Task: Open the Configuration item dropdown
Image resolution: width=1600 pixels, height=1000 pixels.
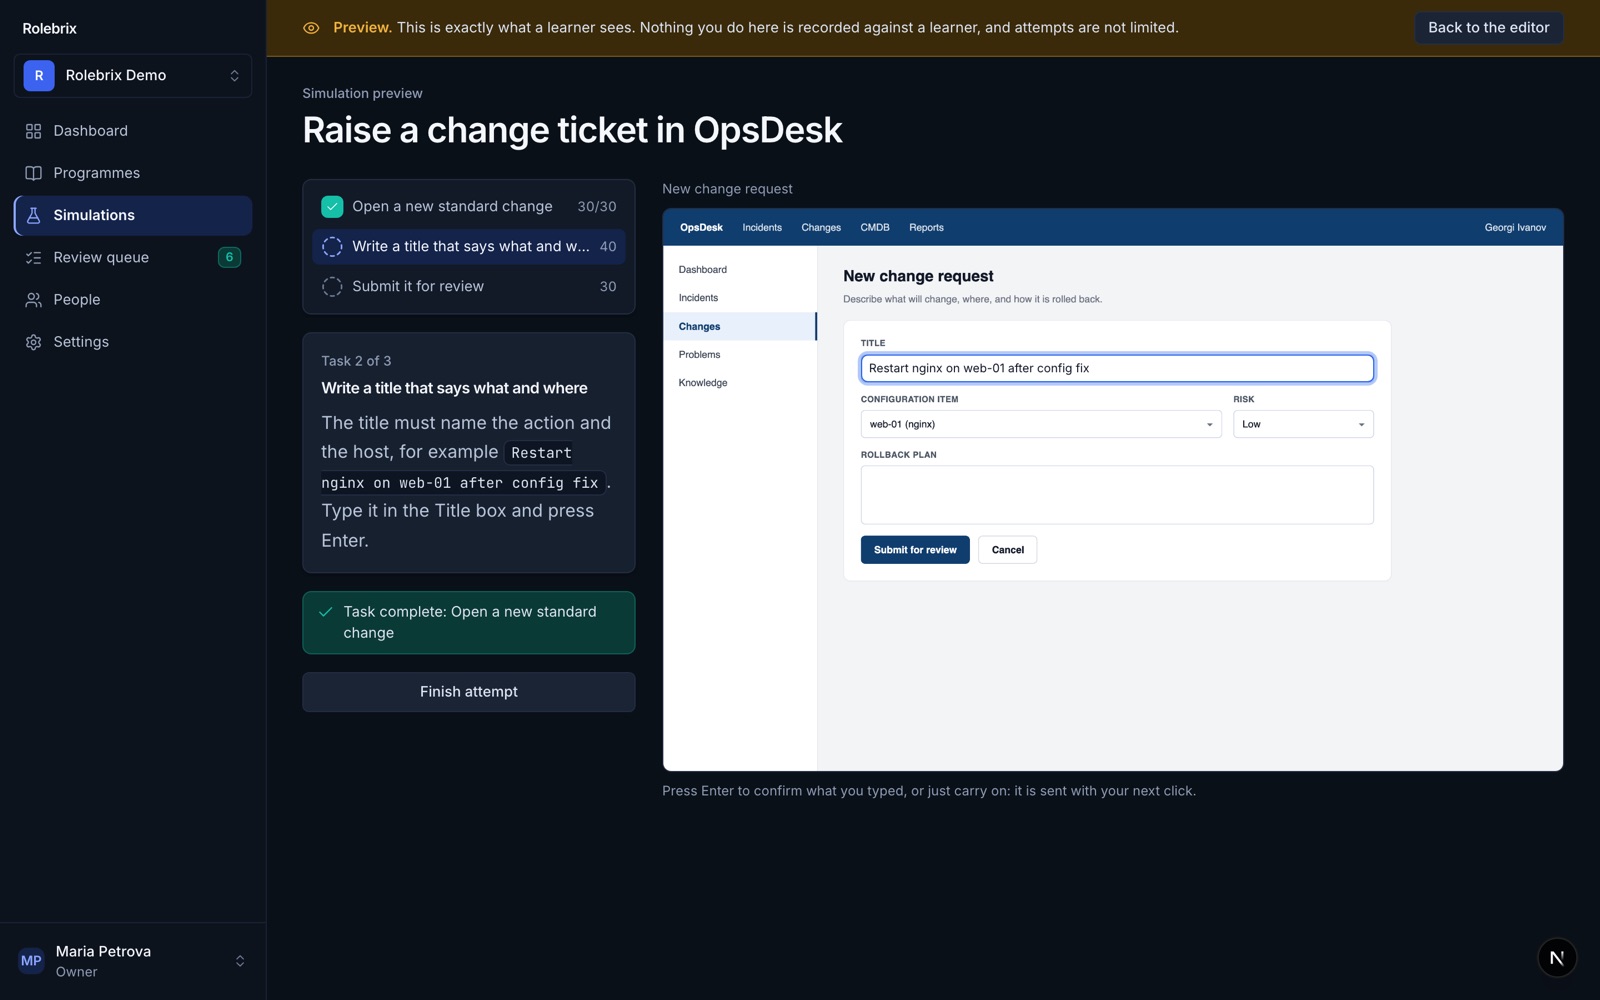Action: coord(1041,424)
